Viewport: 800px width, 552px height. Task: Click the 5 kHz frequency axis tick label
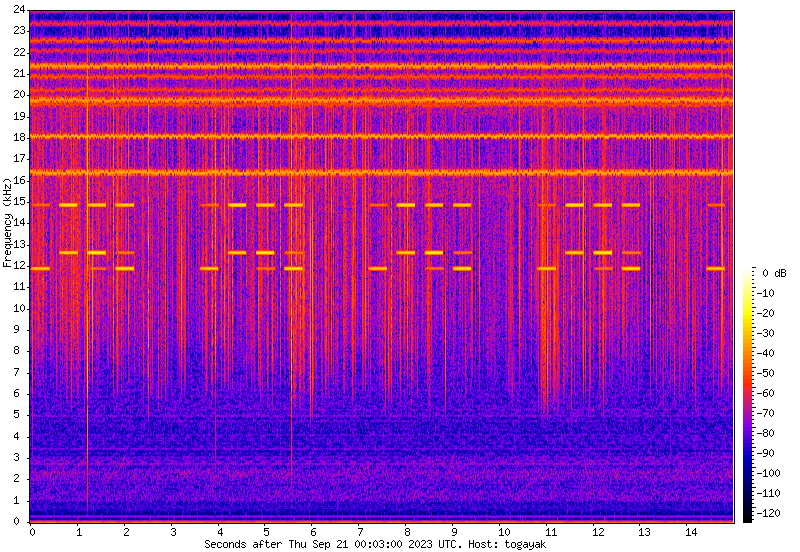(17, 415)
